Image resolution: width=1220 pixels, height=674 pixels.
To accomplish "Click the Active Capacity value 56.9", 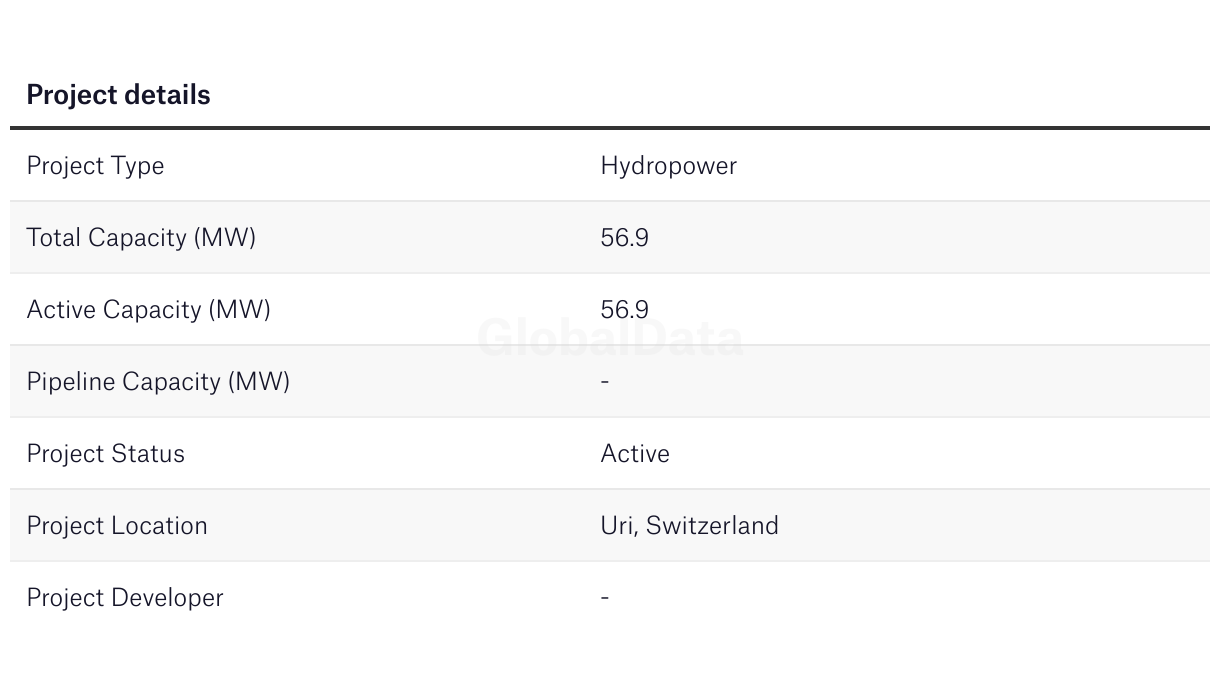I will coord(624,310).
